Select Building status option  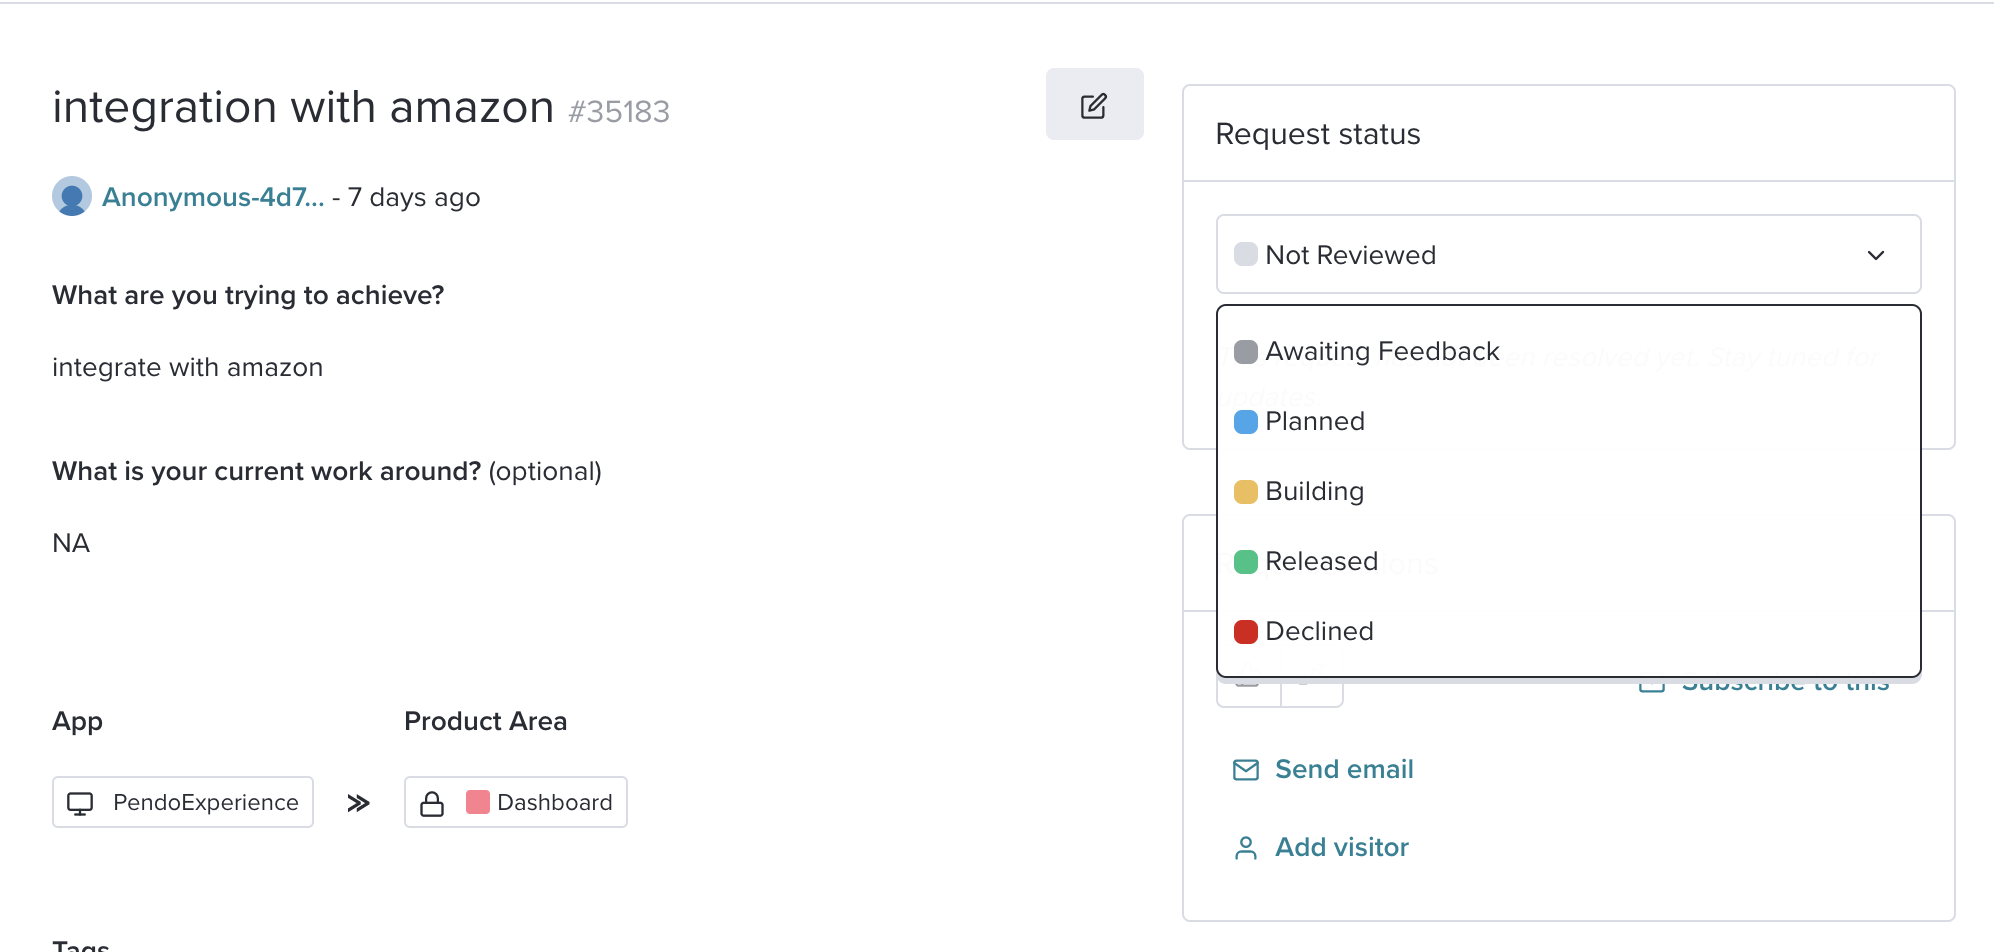click(1568, 491)
